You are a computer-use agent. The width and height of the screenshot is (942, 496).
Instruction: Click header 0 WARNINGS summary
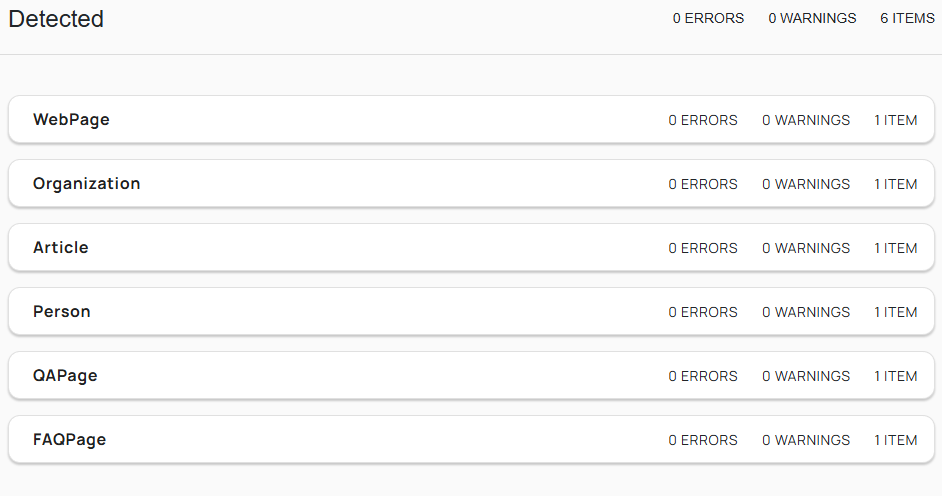click(812, 18)
